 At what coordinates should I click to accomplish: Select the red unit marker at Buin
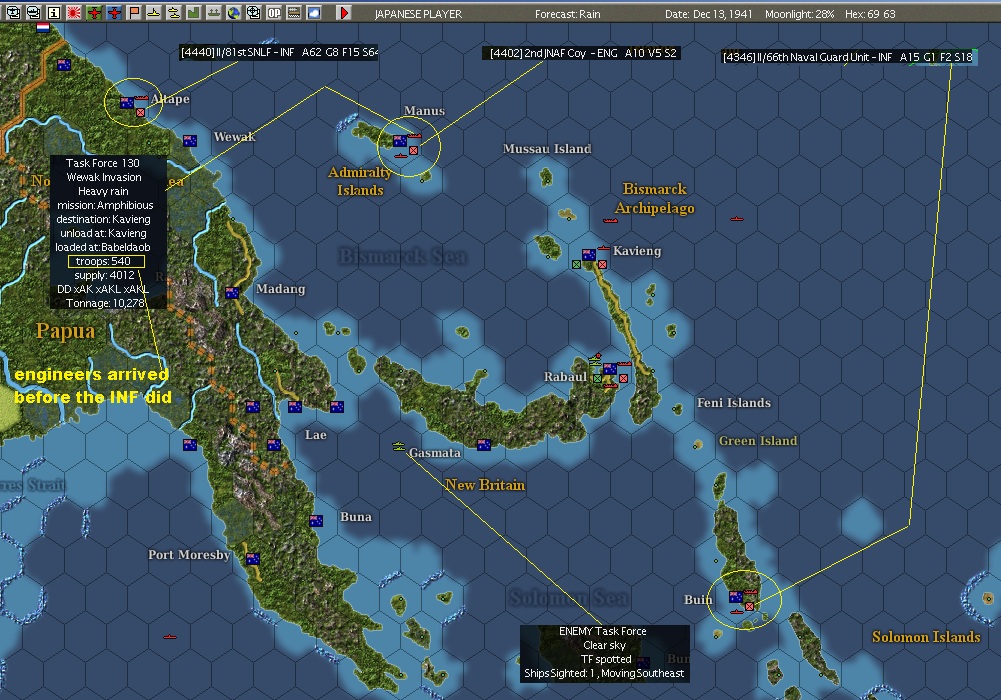[x=749, y=606]
